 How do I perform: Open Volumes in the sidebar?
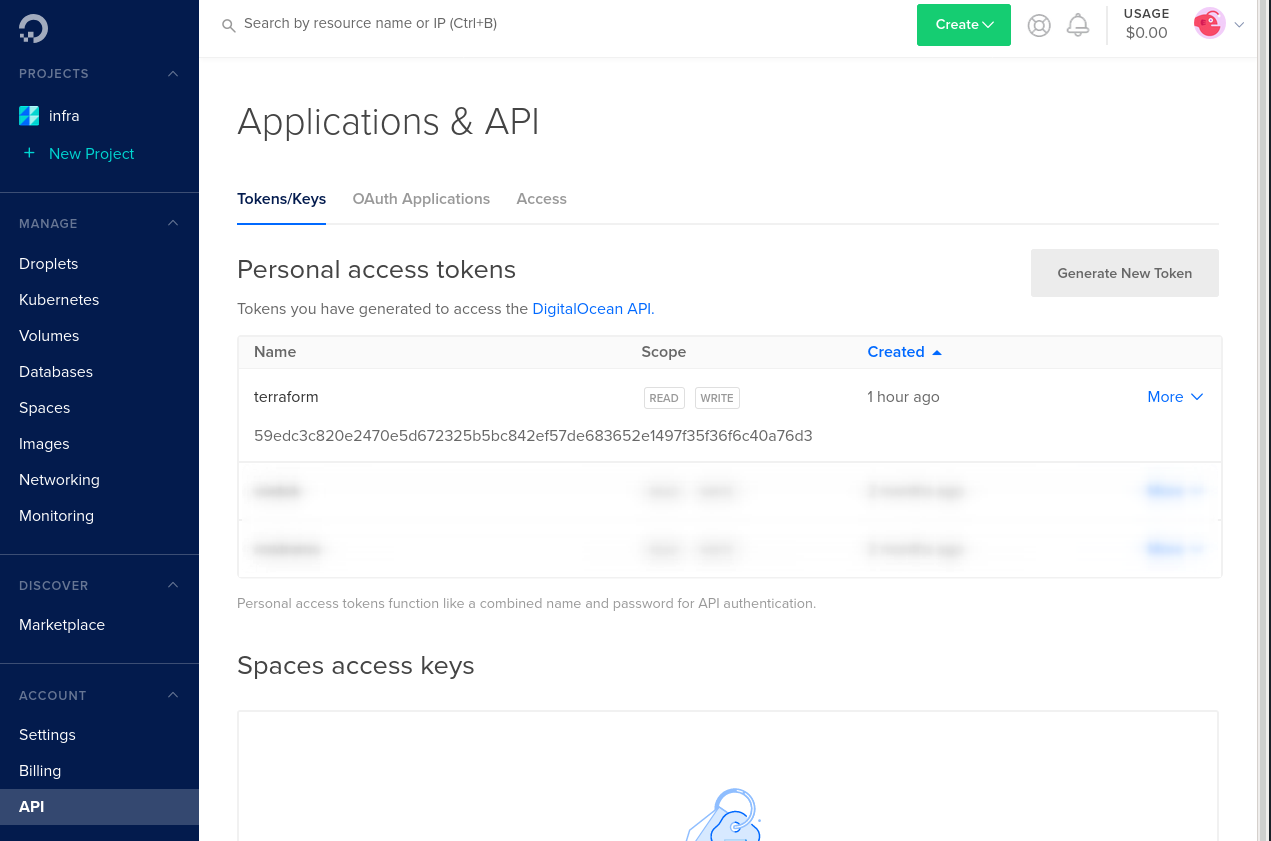point(49,336)
